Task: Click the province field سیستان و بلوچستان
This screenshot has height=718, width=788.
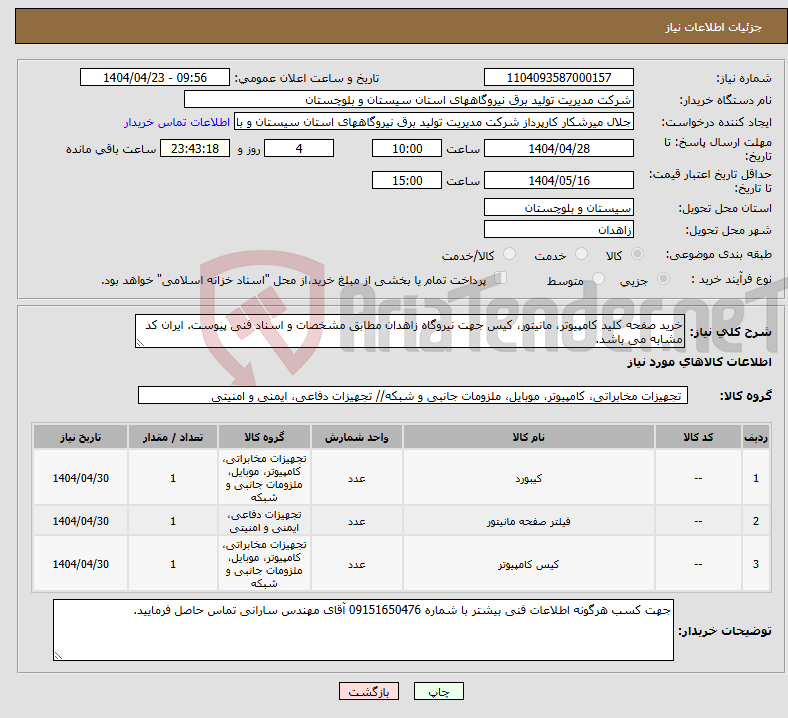Action: [x=558, y=208]
